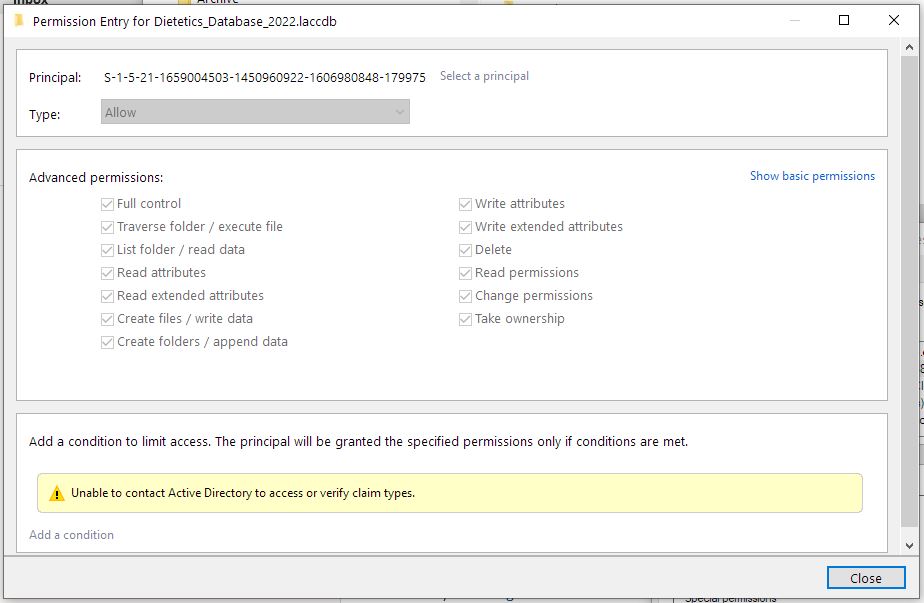Toggle the Take ownership permission
This screenshot has width=924, height=603.
click(x=465, y=318)
